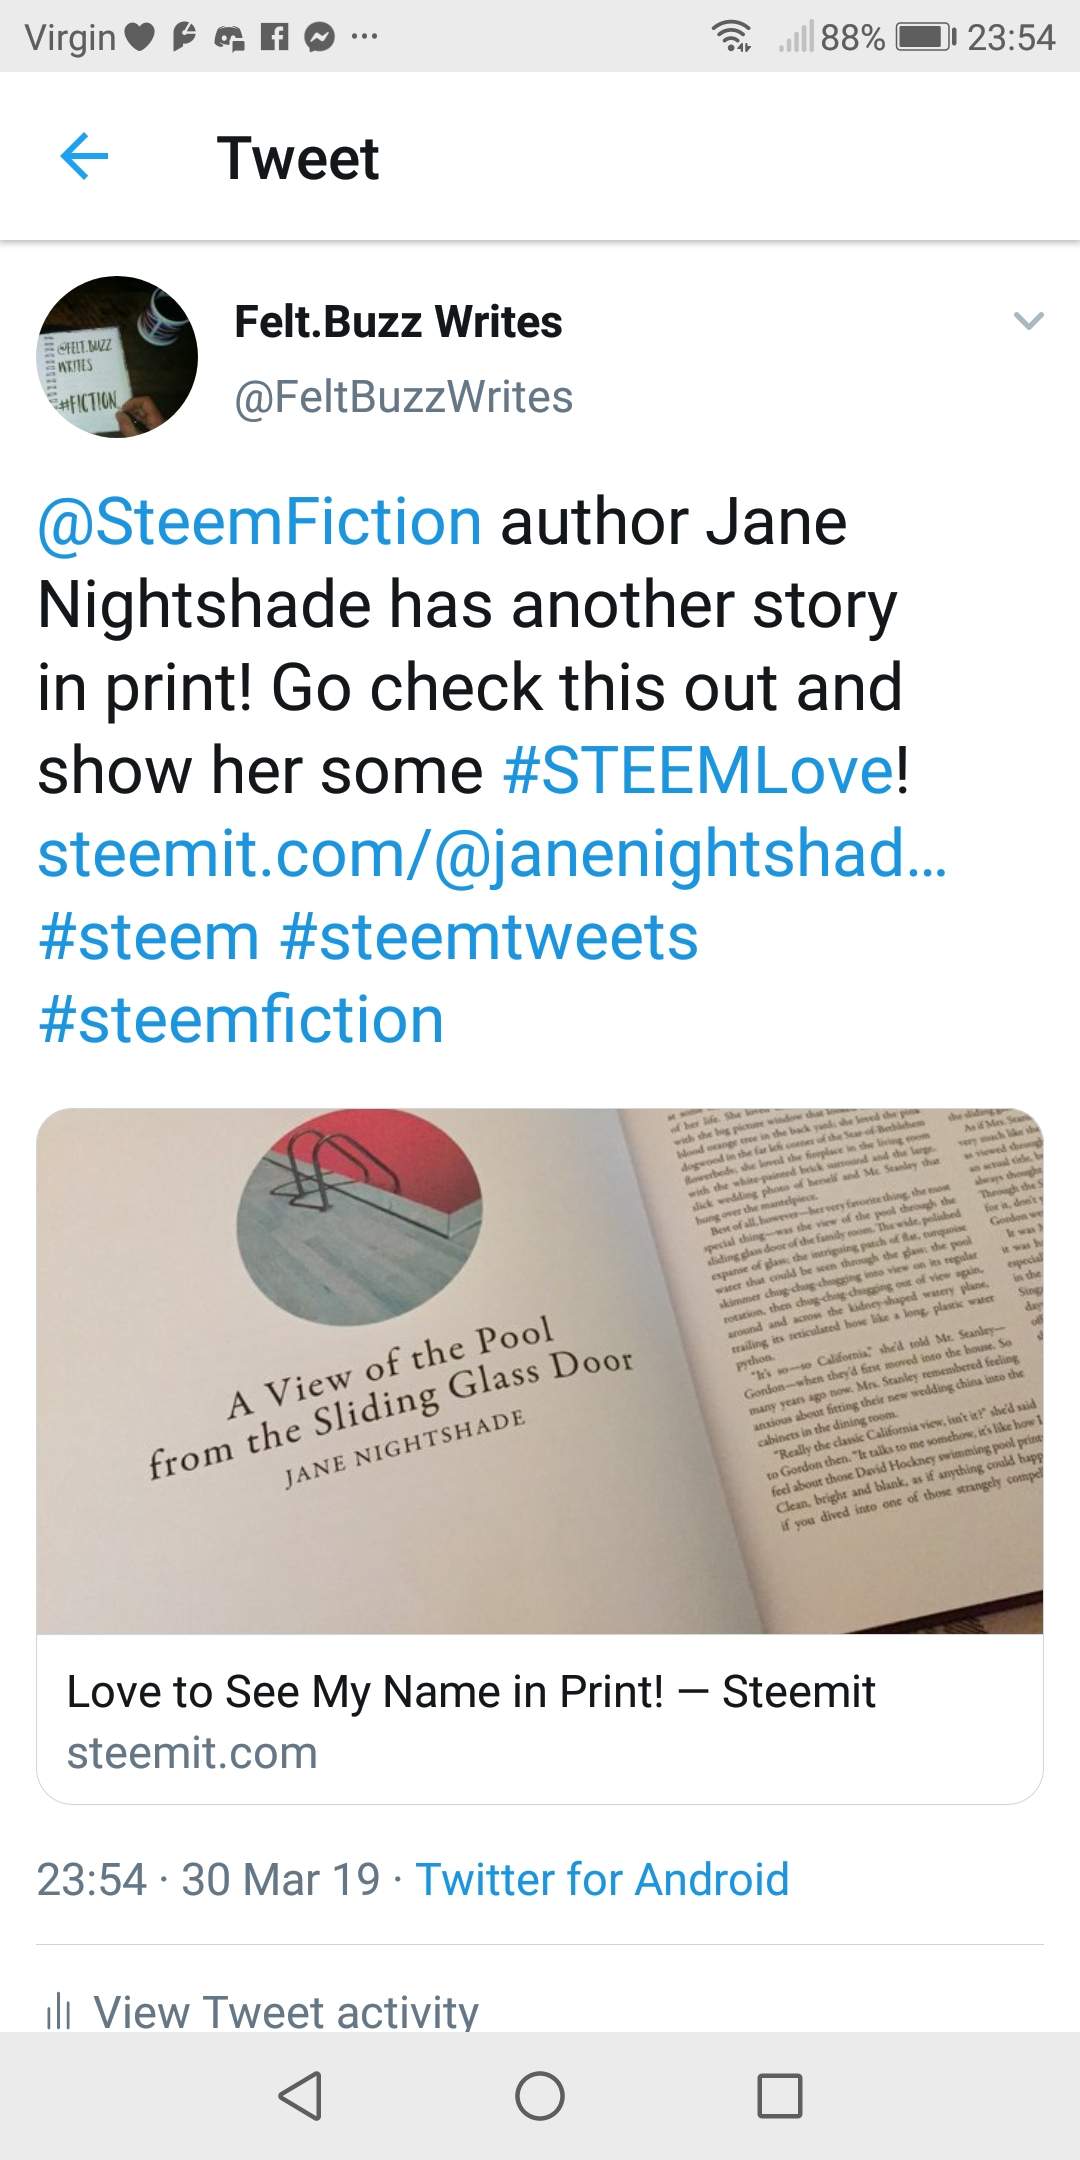The image size is (1080, 2160).
Task: Select View Tweet activity
Action: [286, 2010]
